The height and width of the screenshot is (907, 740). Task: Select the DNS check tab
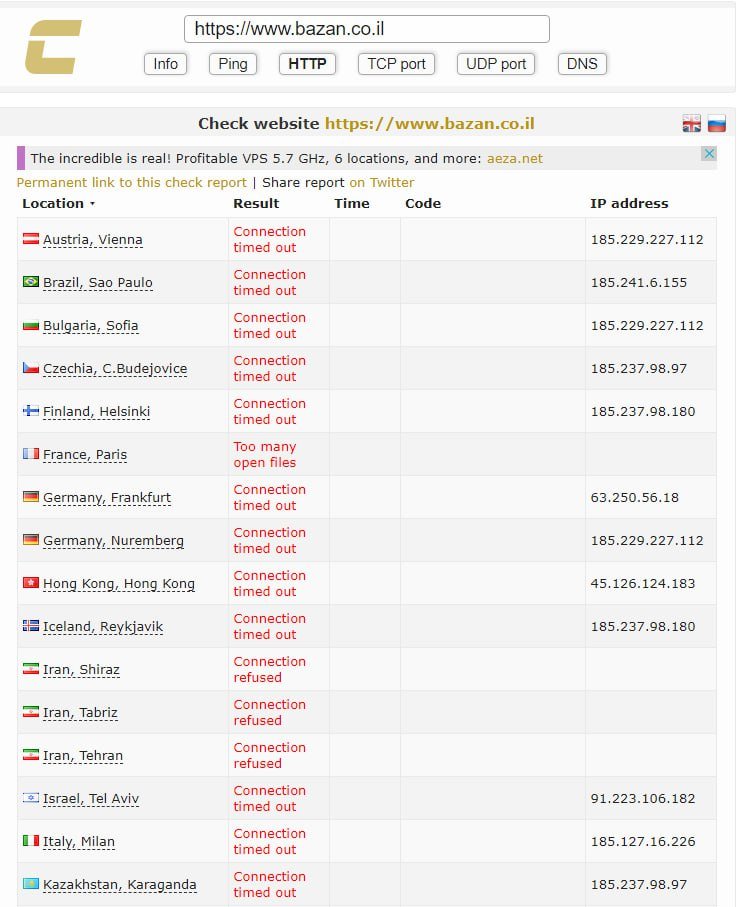[582, 64]
